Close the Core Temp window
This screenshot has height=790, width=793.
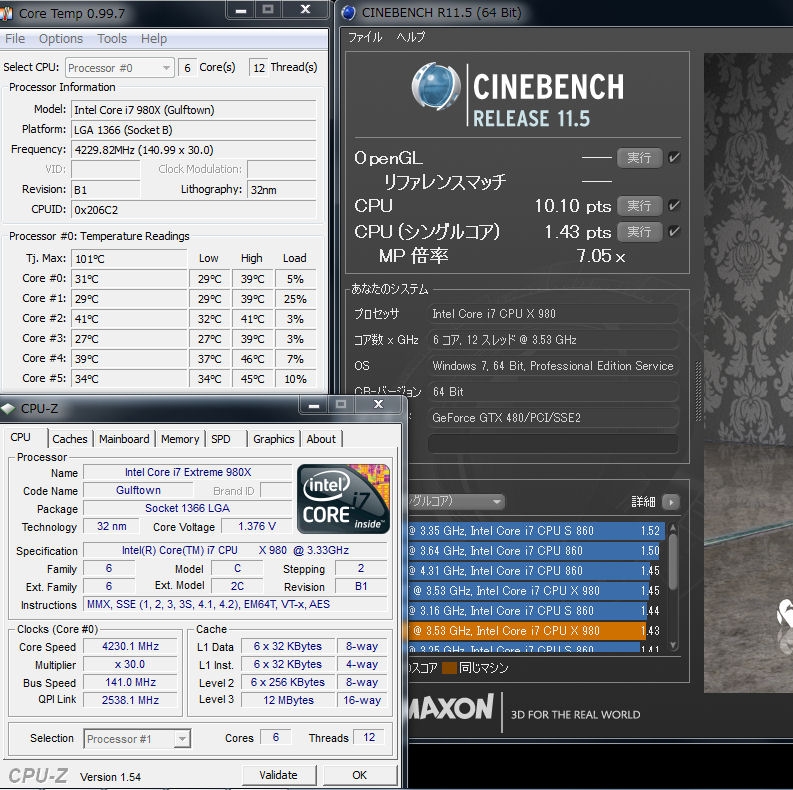click(x=305, y=9)
